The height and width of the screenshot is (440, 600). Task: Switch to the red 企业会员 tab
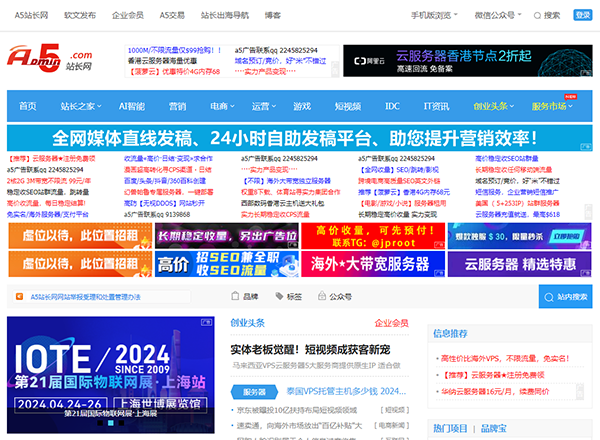point(391,323)
